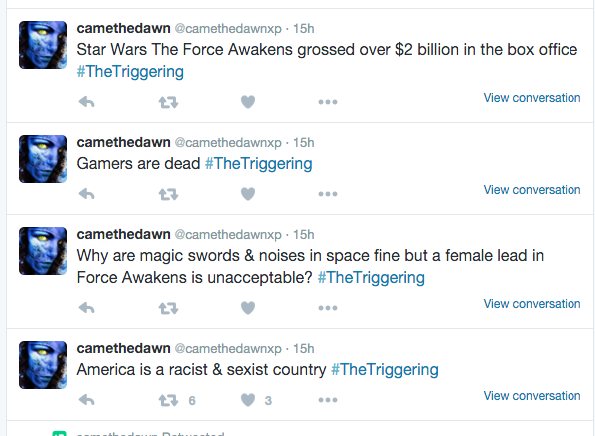Screen dimensions: 595x436
Task: Open more options on Star Wars box office tweet
Action: [x=328, y=102]
